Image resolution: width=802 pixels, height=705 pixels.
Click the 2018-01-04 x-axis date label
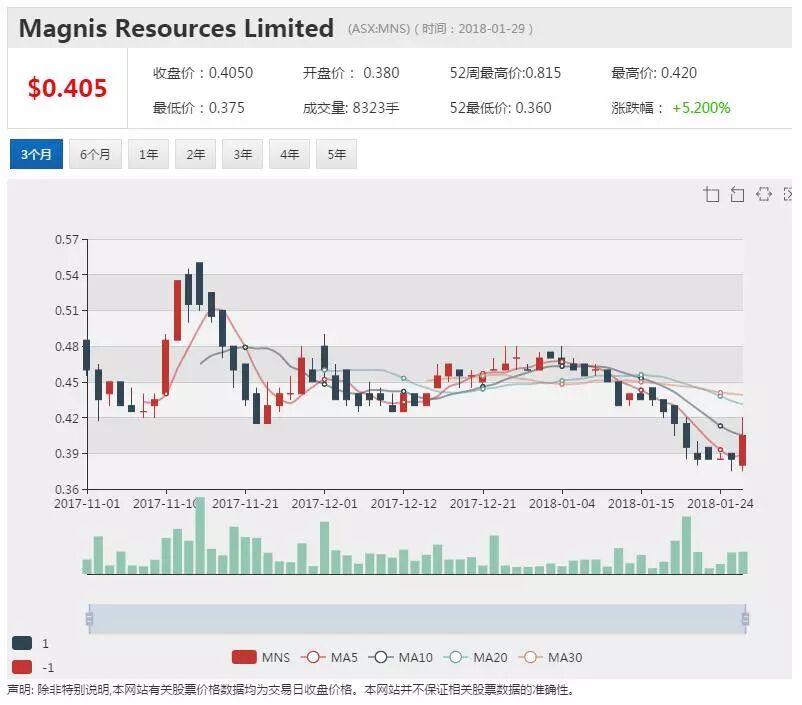562,503
